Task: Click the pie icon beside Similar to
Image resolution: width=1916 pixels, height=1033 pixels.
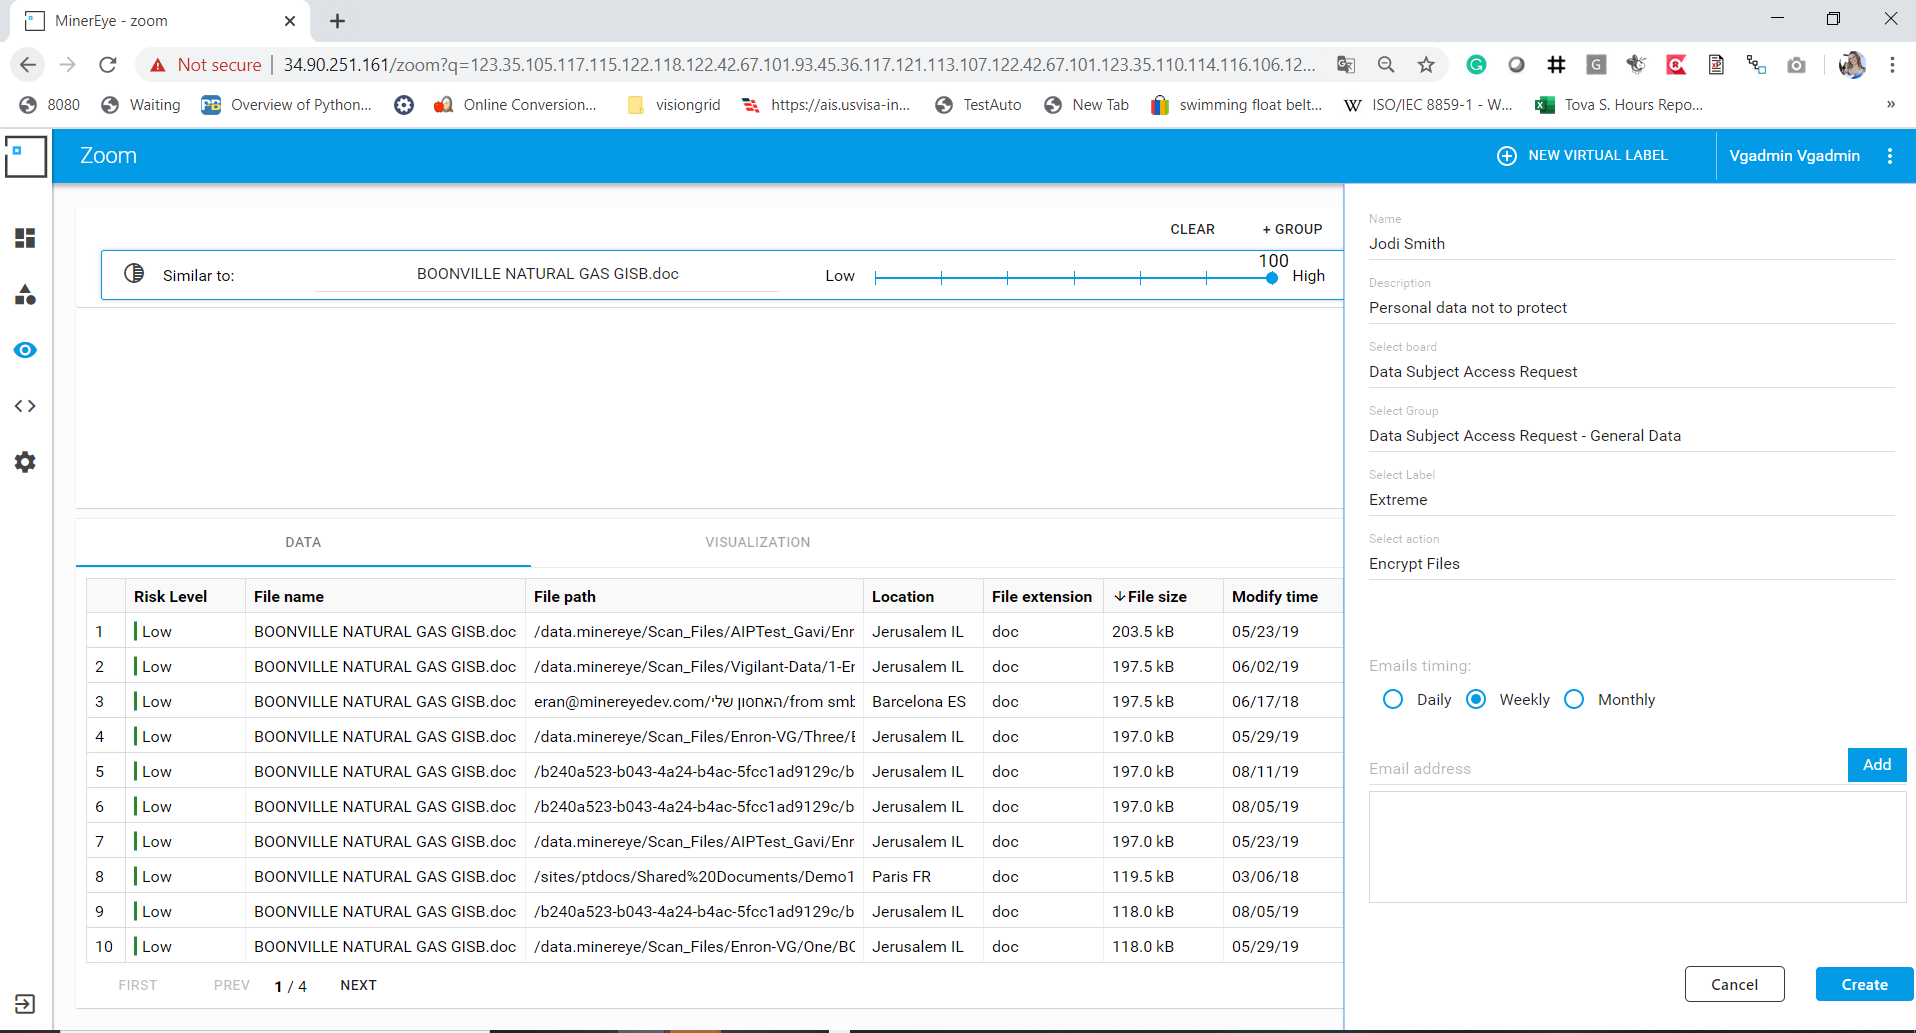Action: click(134, 274)
